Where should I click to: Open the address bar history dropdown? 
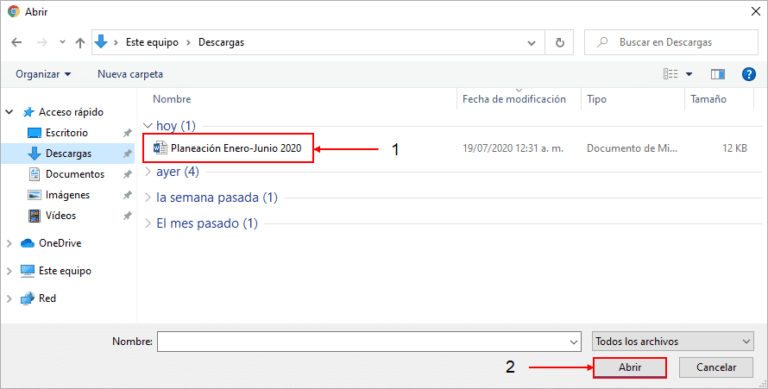(531, 43)
